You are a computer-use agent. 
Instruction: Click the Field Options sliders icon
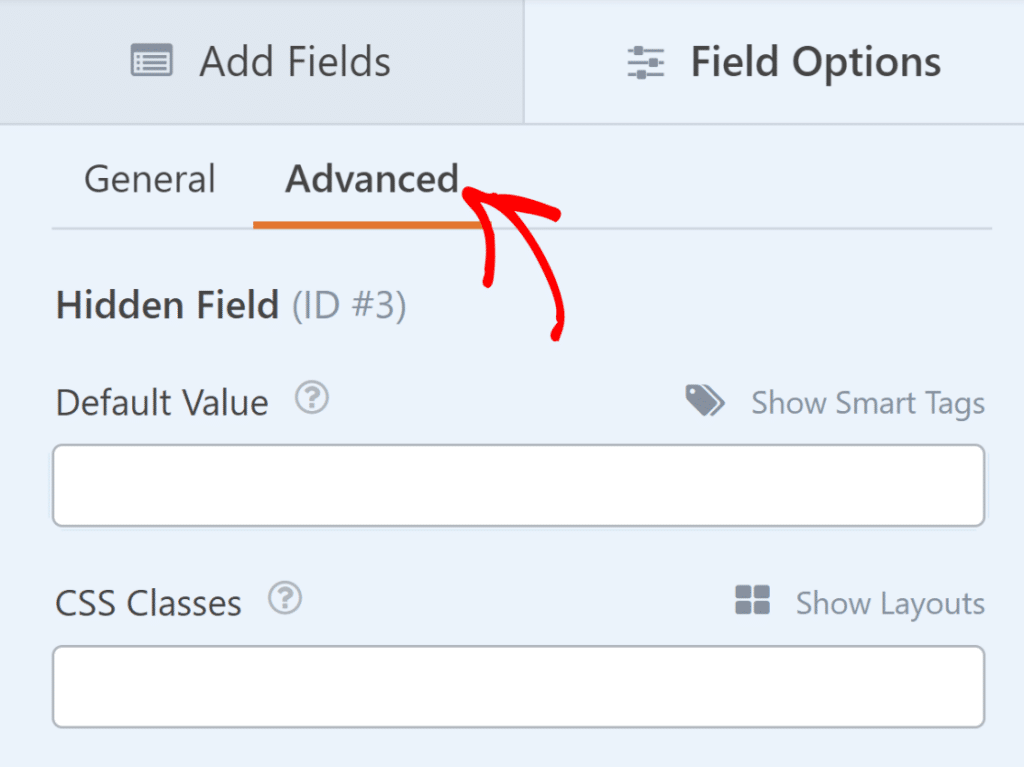click(x=646, y=60)
